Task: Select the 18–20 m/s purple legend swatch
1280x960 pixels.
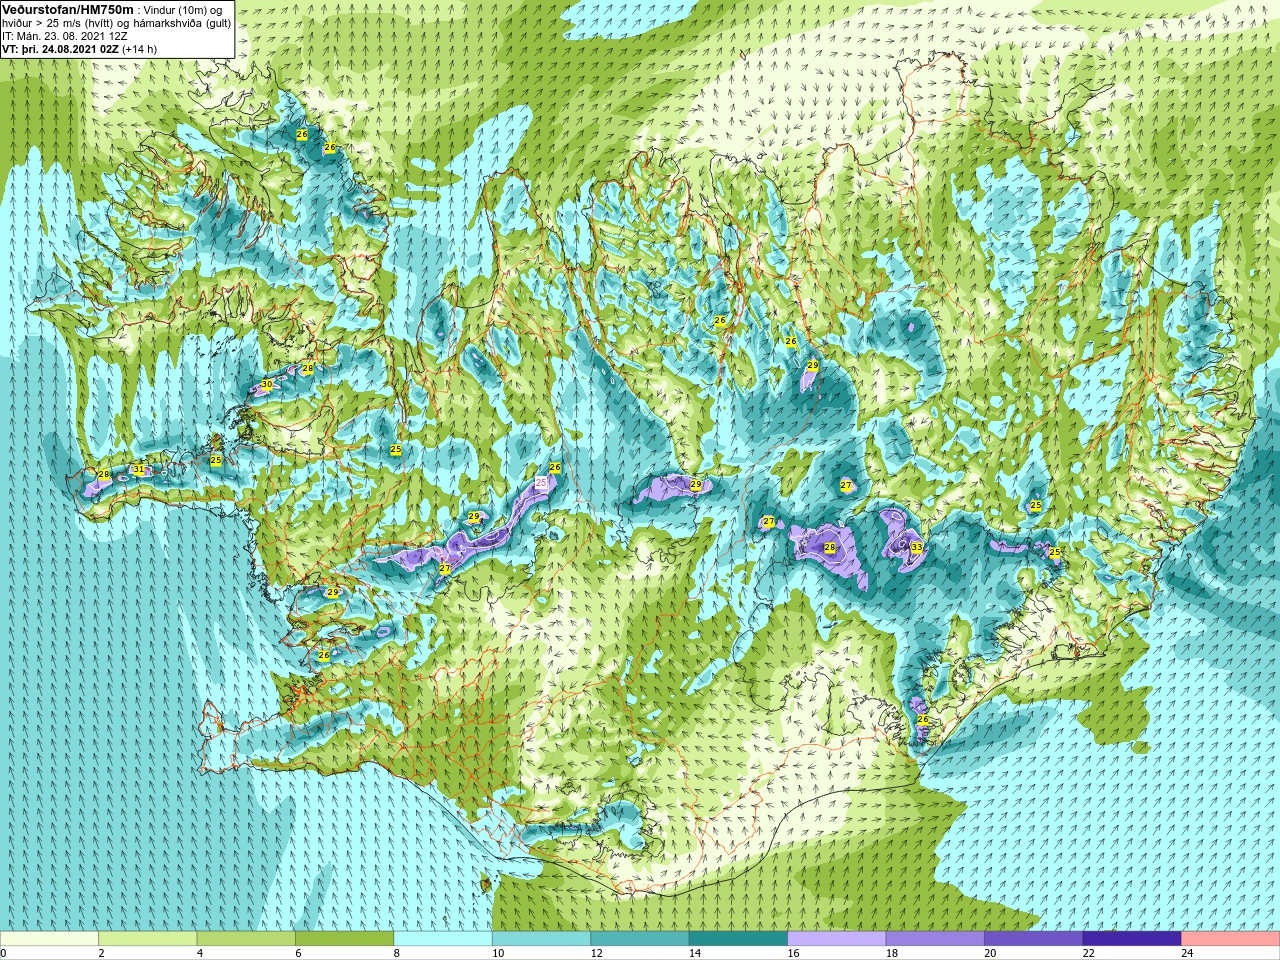Action: tap(935, 939)
